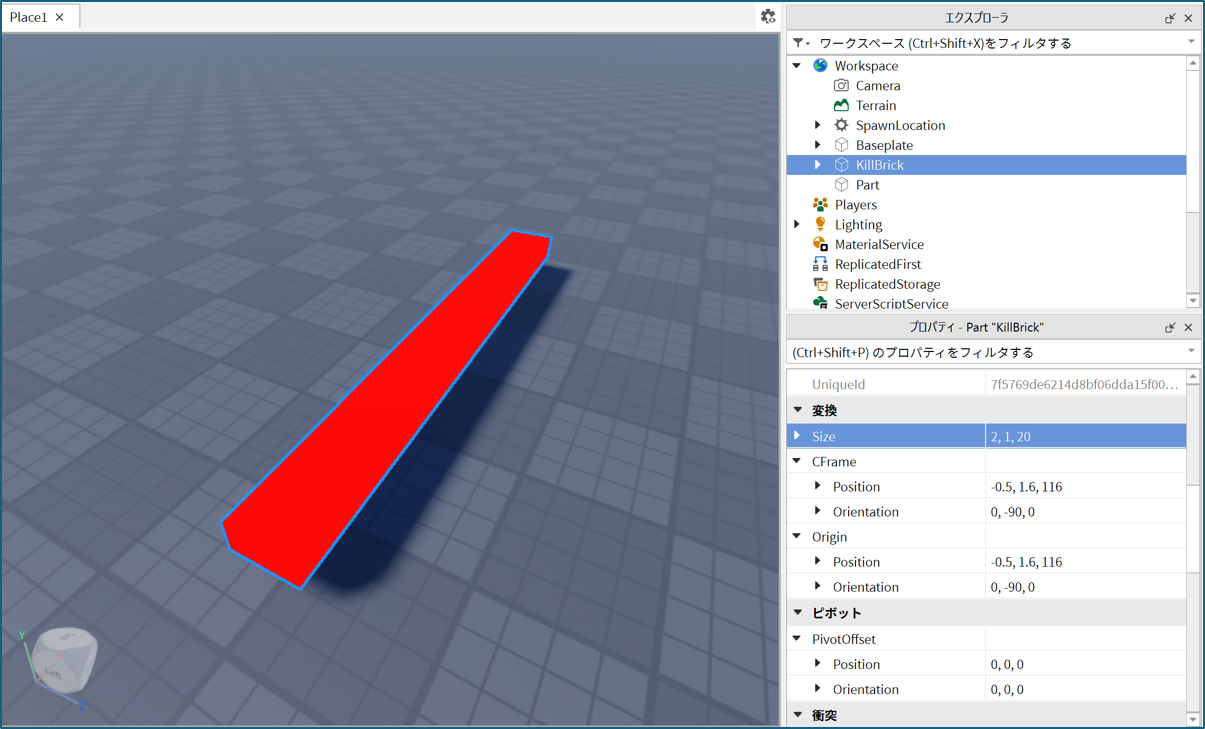Click the Lighting bulb icon

(x=820, y=224)
